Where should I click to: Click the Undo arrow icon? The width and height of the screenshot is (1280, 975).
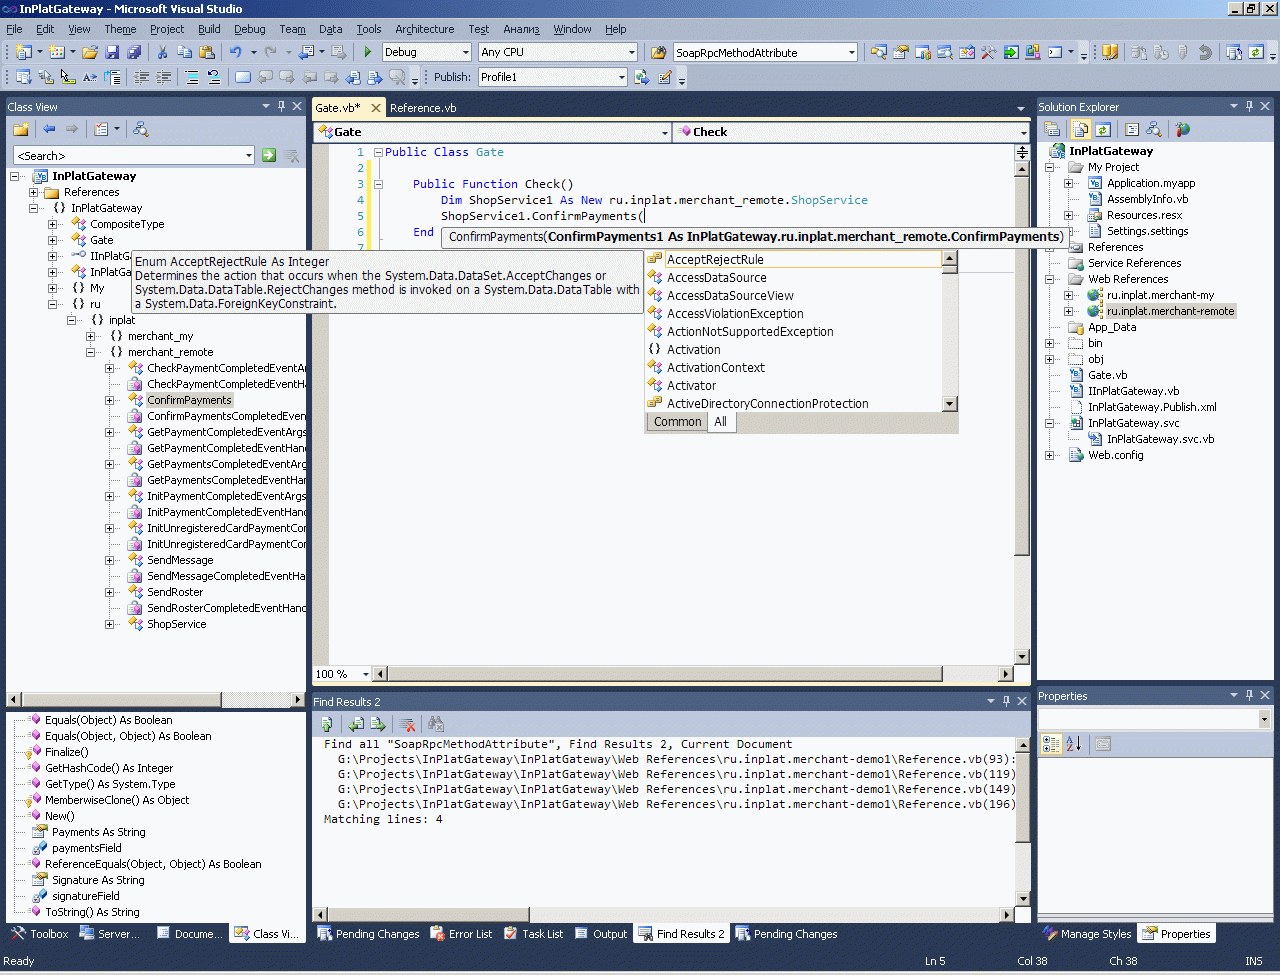(x=235, y=52)
